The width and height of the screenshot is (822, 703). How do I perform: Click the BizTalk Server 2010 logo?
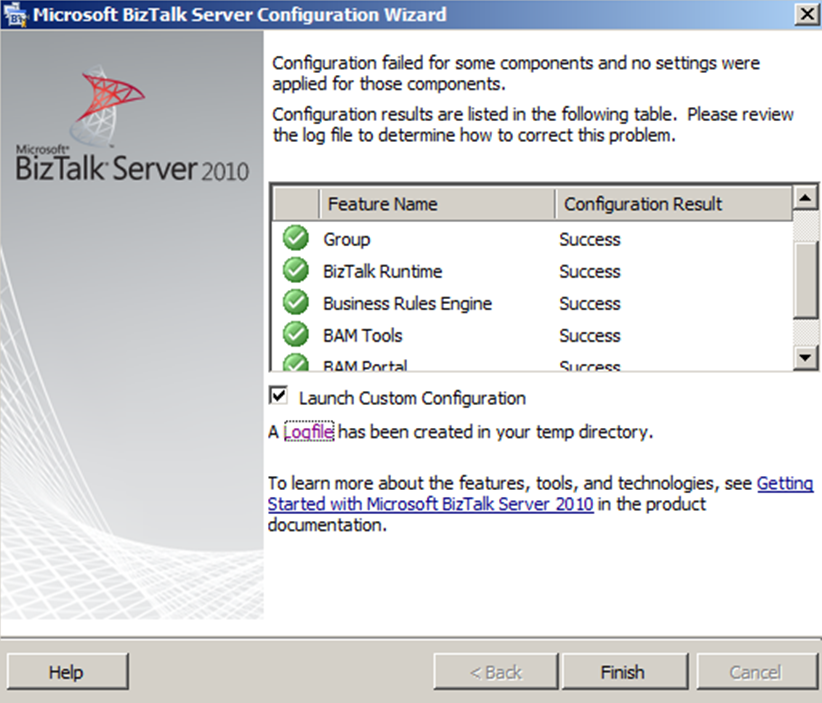(x=132, y=130)
